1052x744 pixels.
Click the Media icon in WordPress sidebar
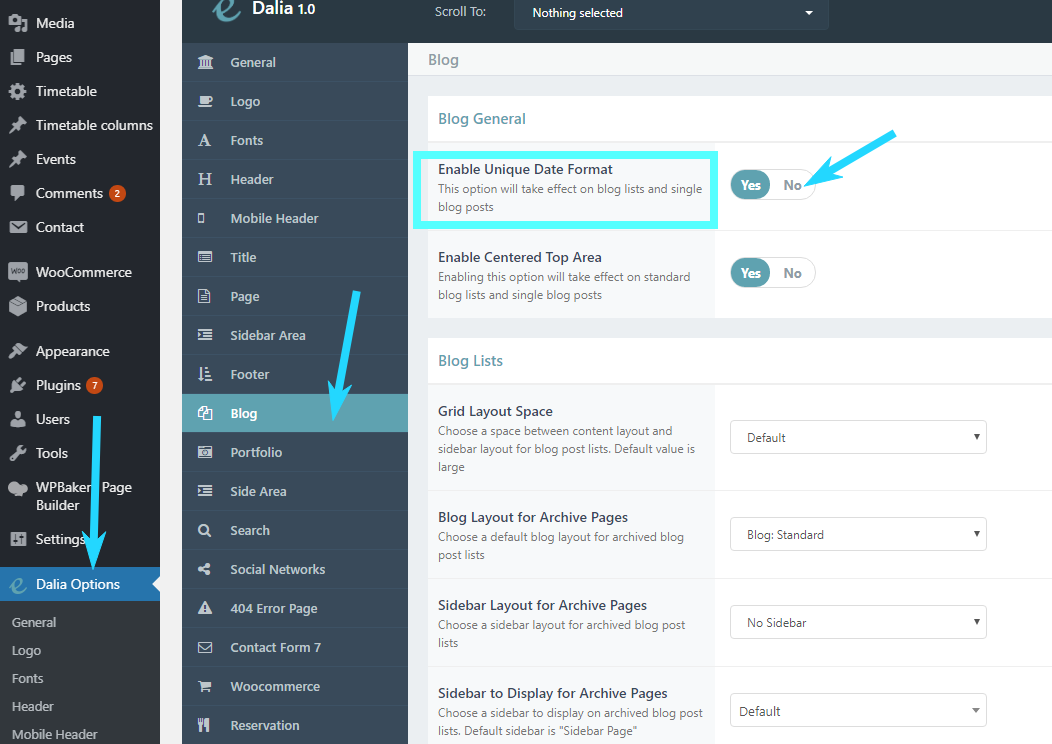[x=18, y=23]
